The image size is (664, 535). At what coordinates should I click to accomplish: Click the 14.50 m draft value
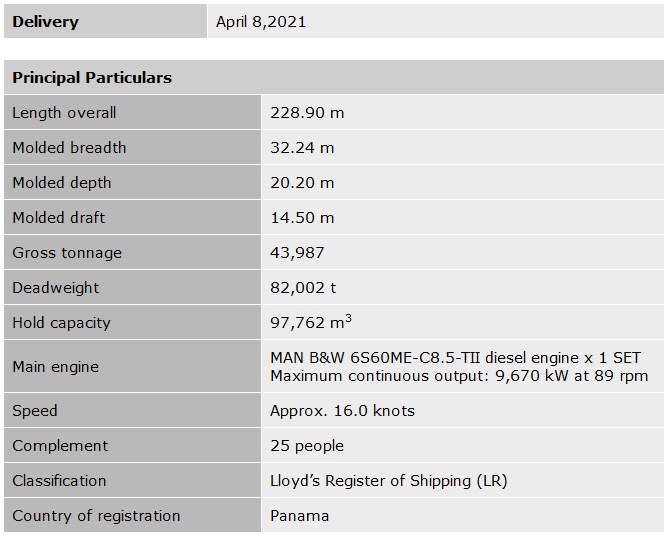pos(302,218)
